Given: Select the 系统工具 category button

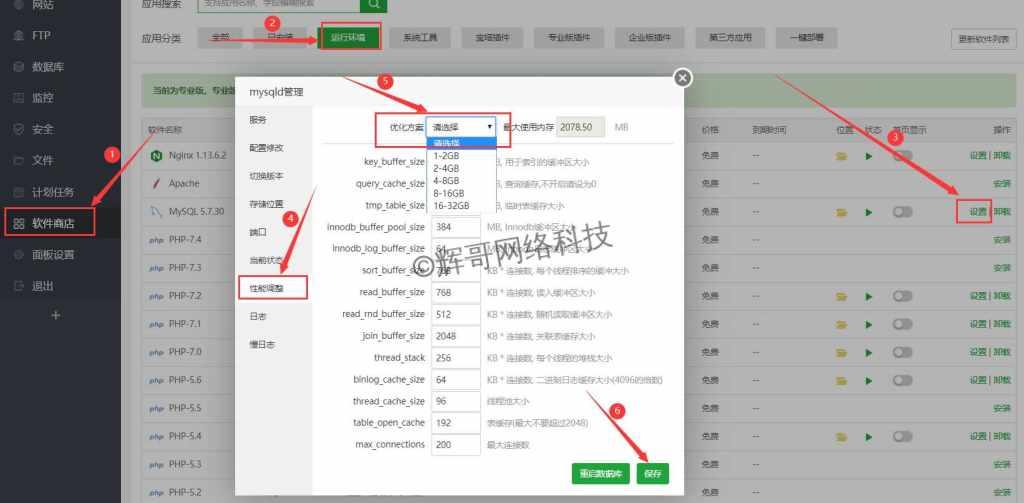Looking at the screenshot, I should pyautogui.click(x=420, y=38).
